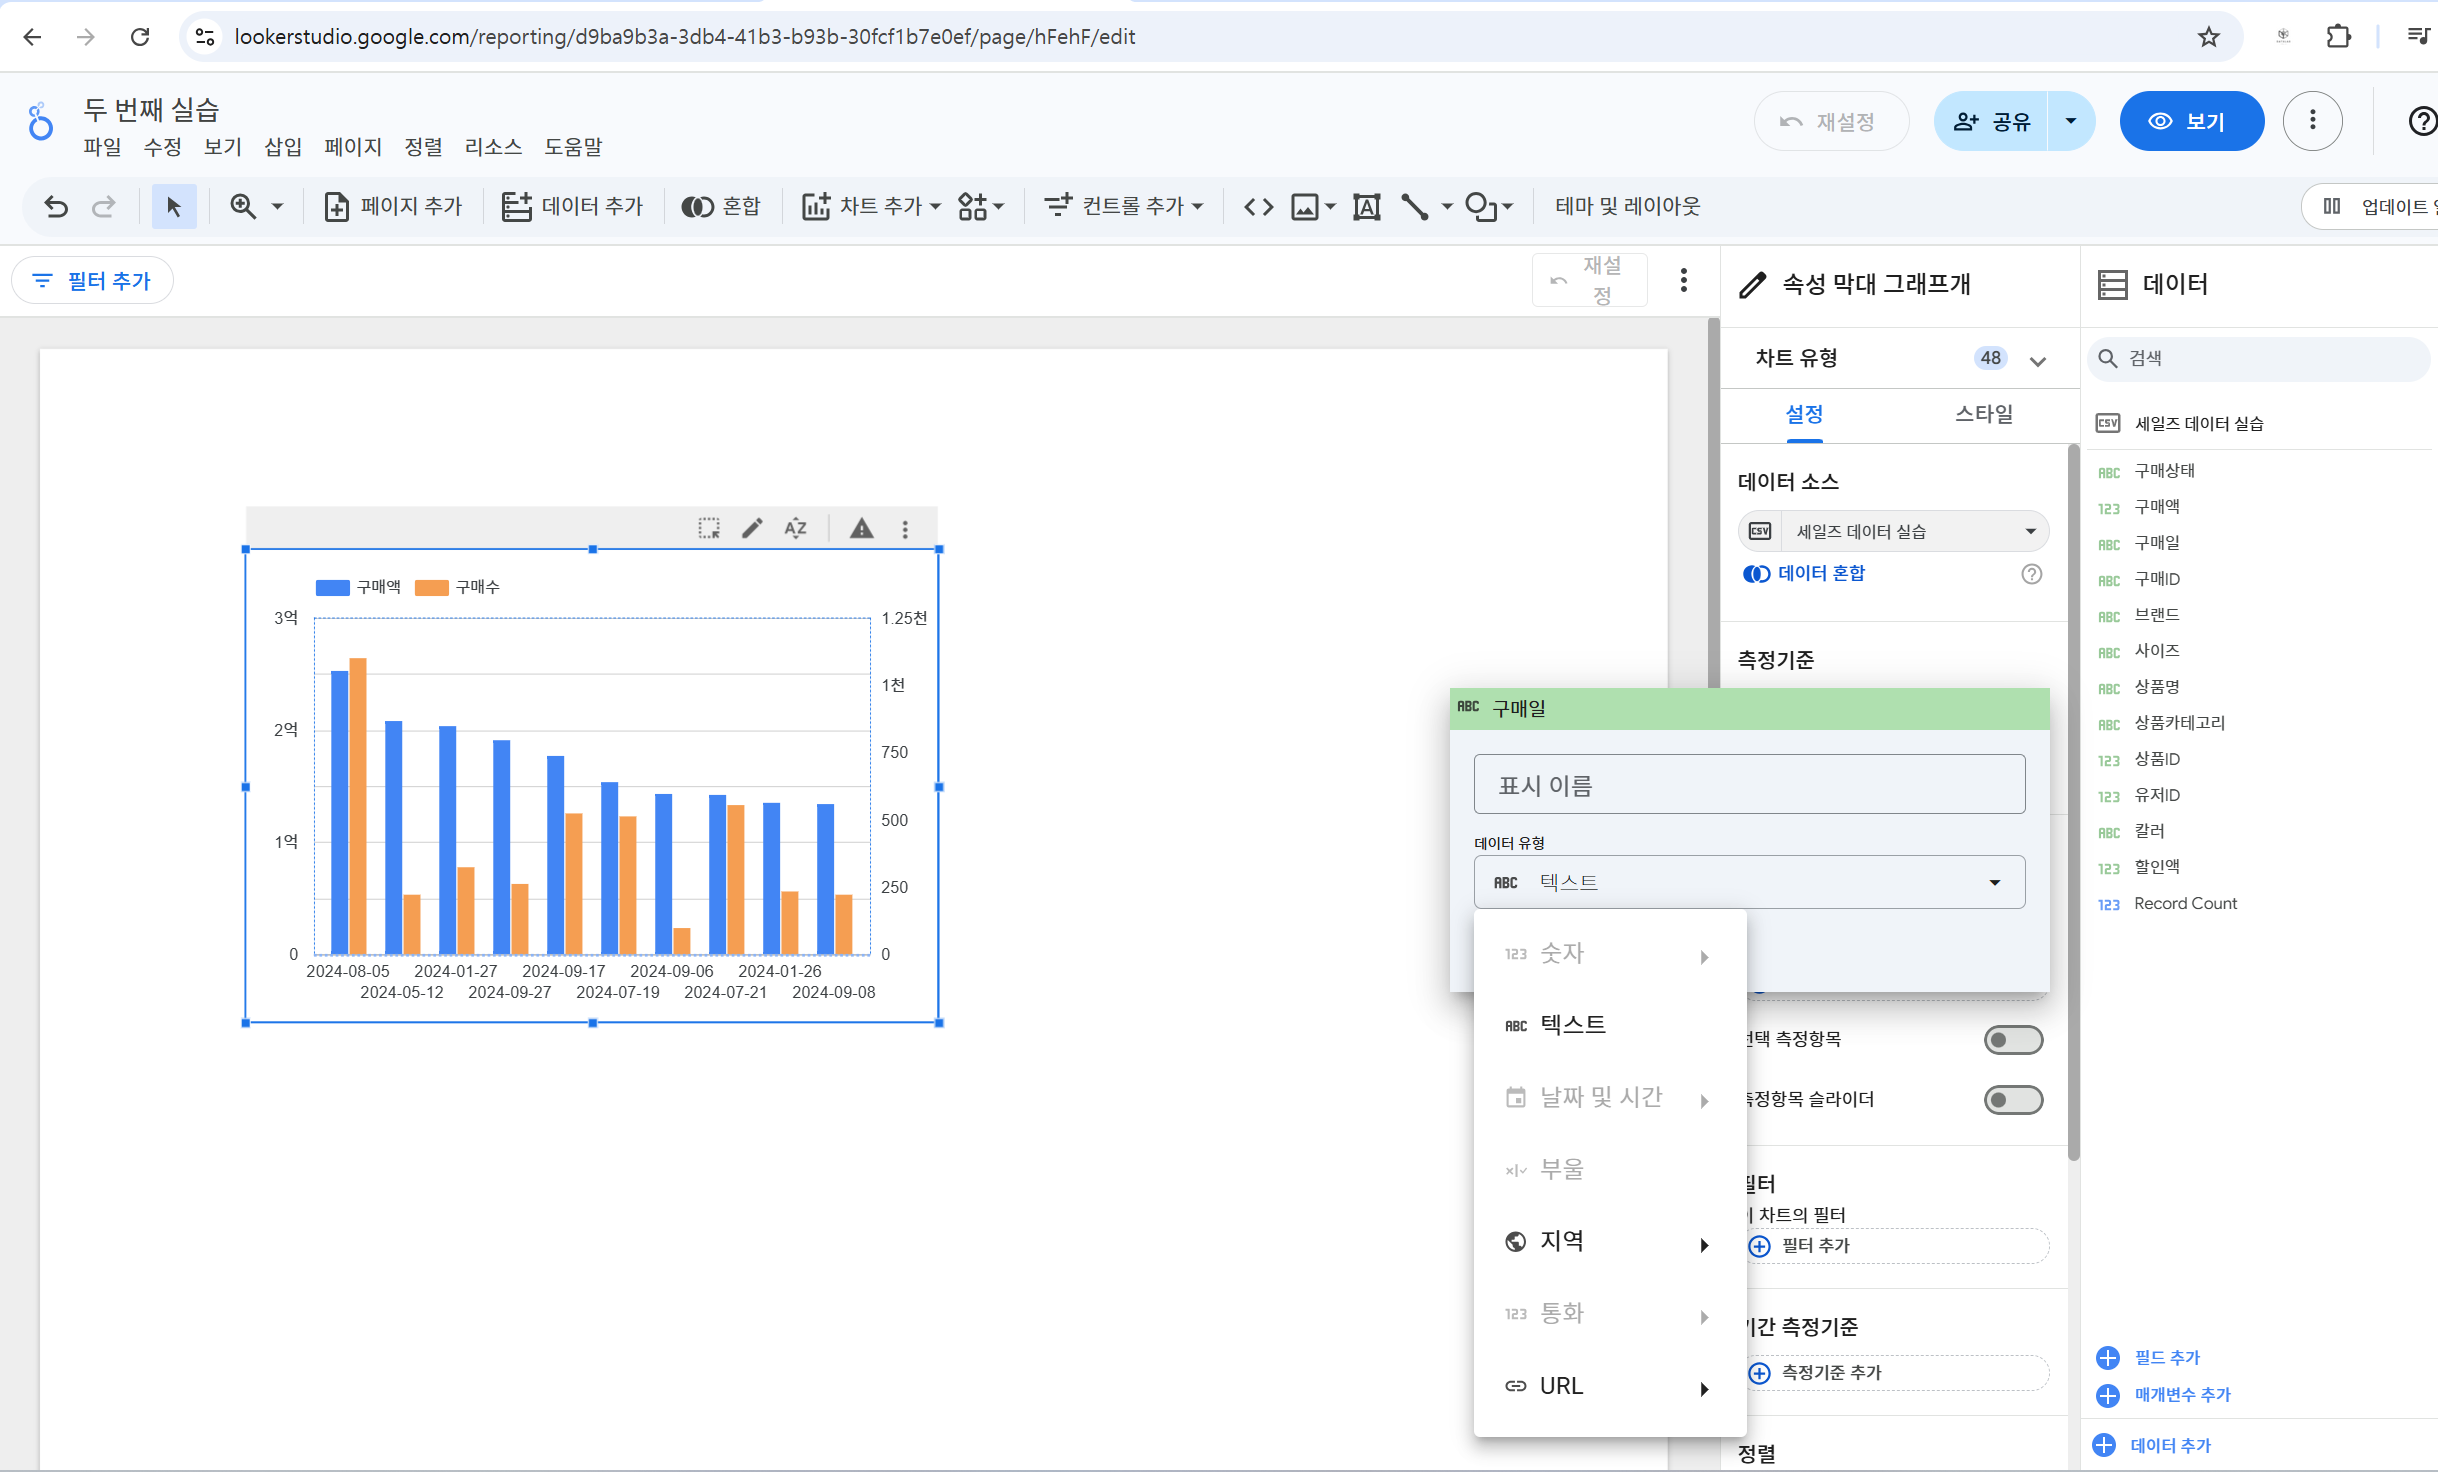Open the 세일즈 데이터 실습 data source dropdown
The image size is (2438, 1472).
(1893, 531)
